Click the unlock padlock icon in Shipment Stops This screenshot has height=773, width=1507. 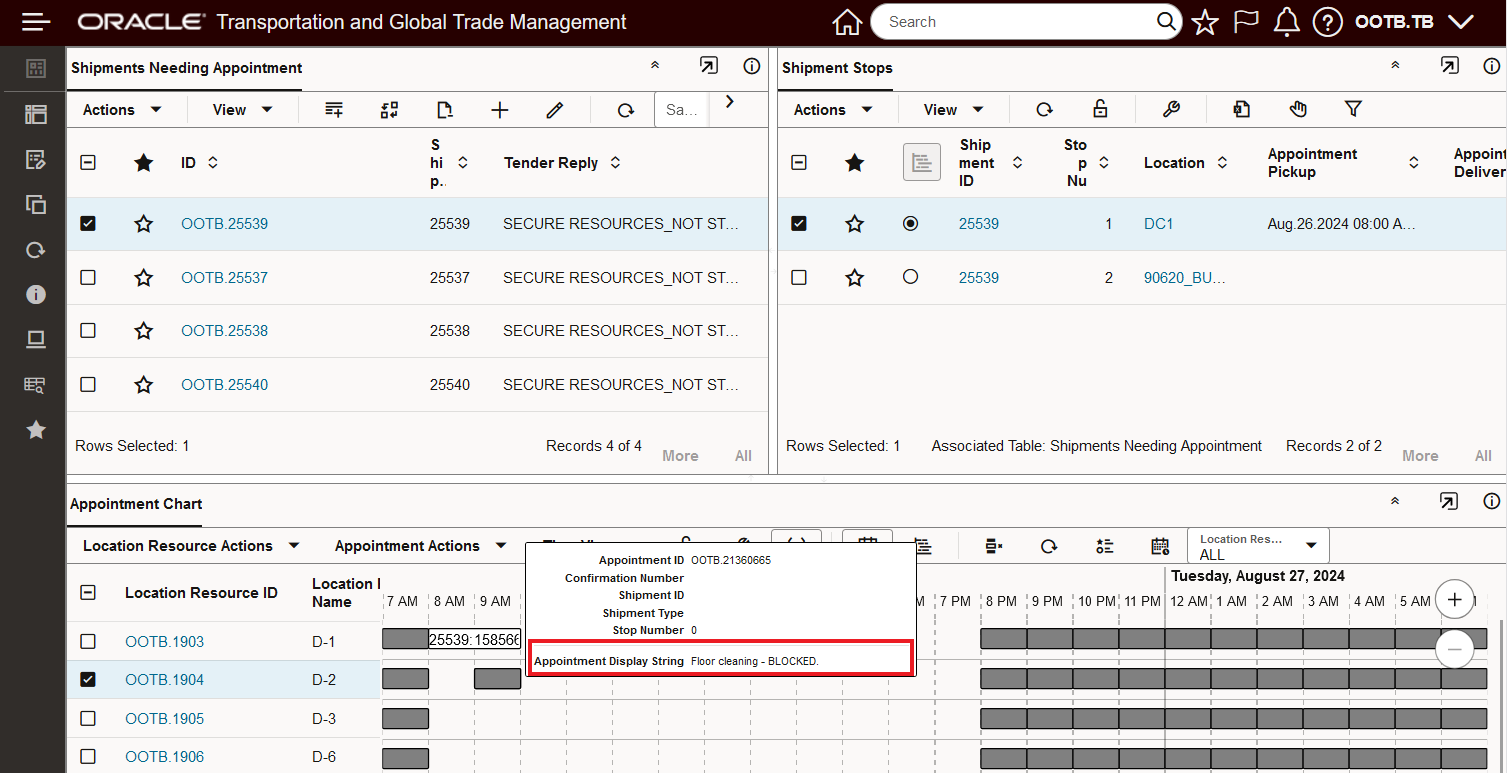click(1100, 109)
